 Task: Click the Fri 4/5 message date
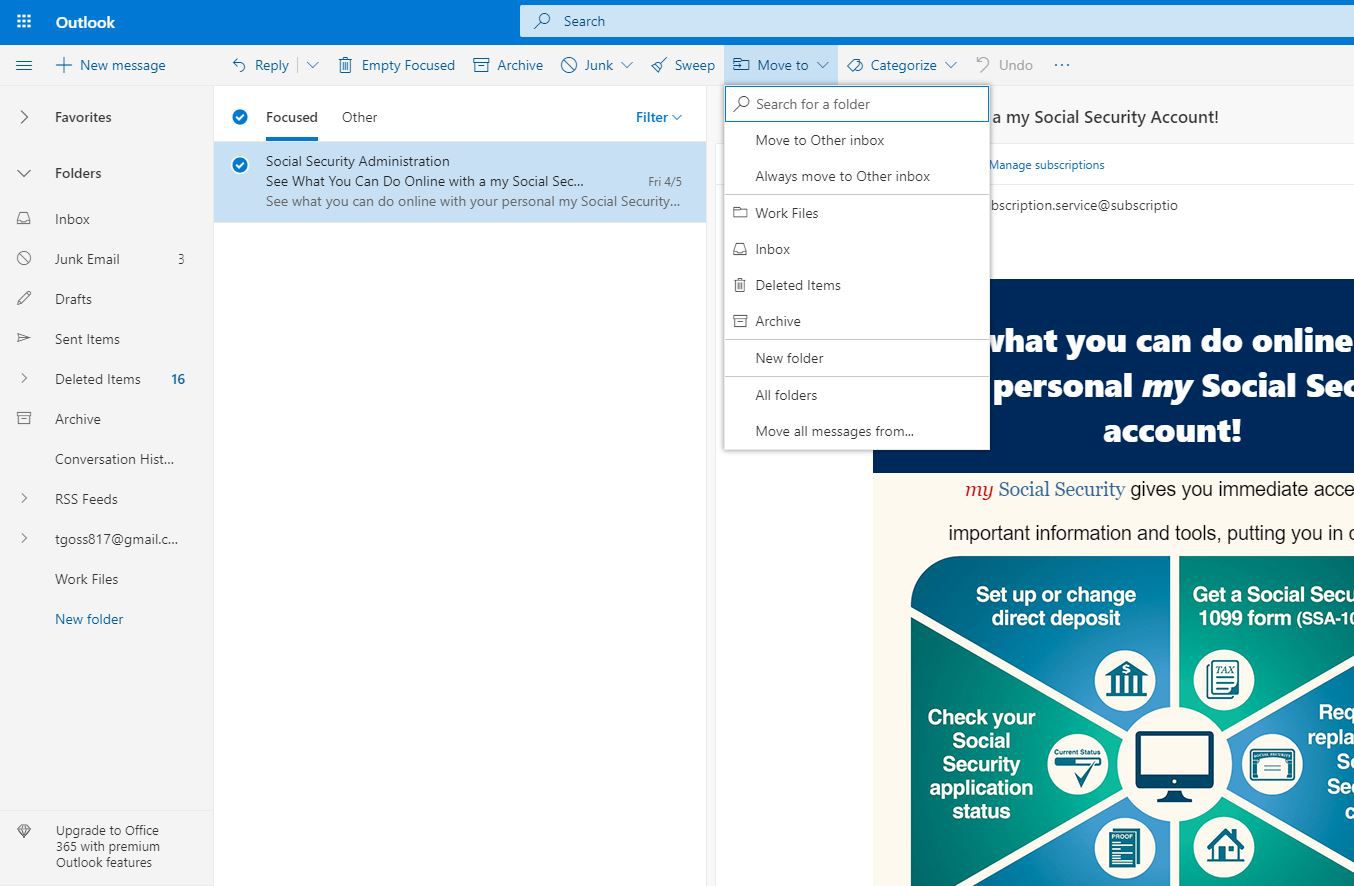(665, 182)
